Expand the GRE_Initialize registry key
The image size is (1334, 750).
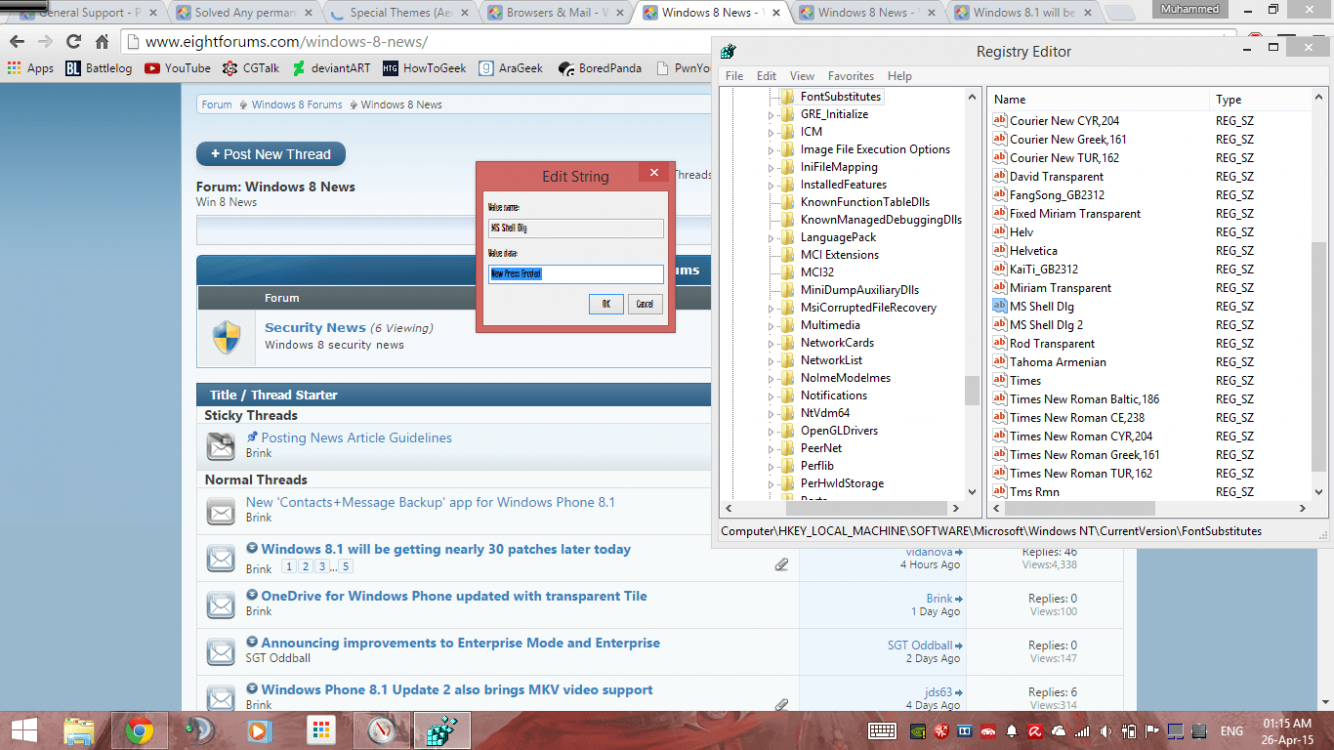(x=771, y=115)
